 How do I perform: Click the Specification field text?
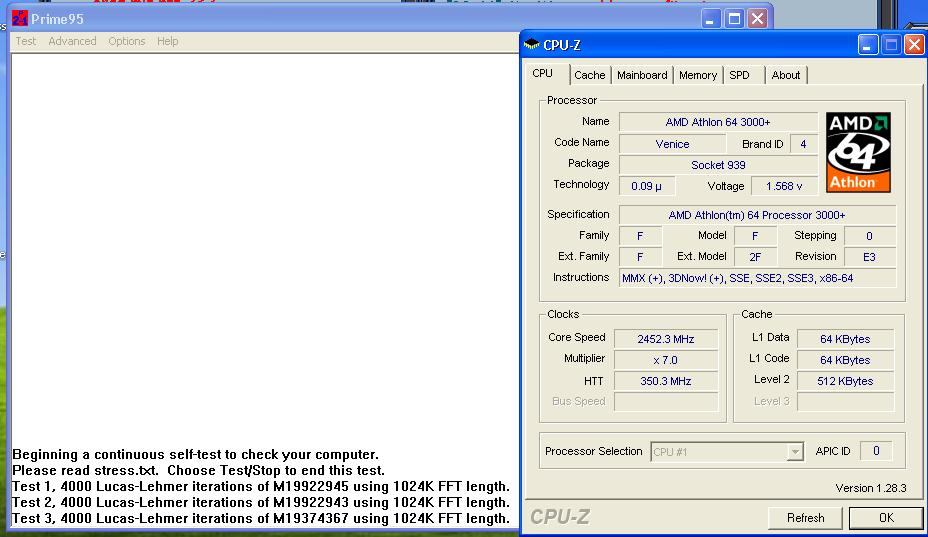point(757,215)
